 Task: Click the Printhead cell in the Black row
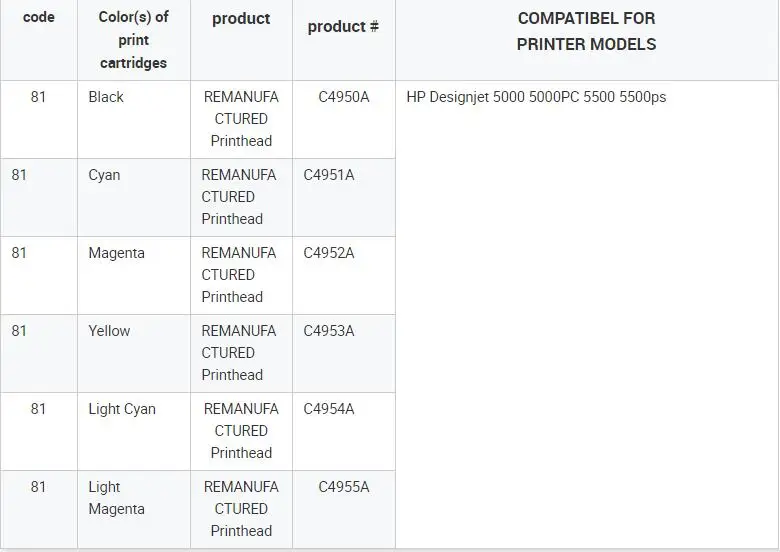[x=241, y=119]
